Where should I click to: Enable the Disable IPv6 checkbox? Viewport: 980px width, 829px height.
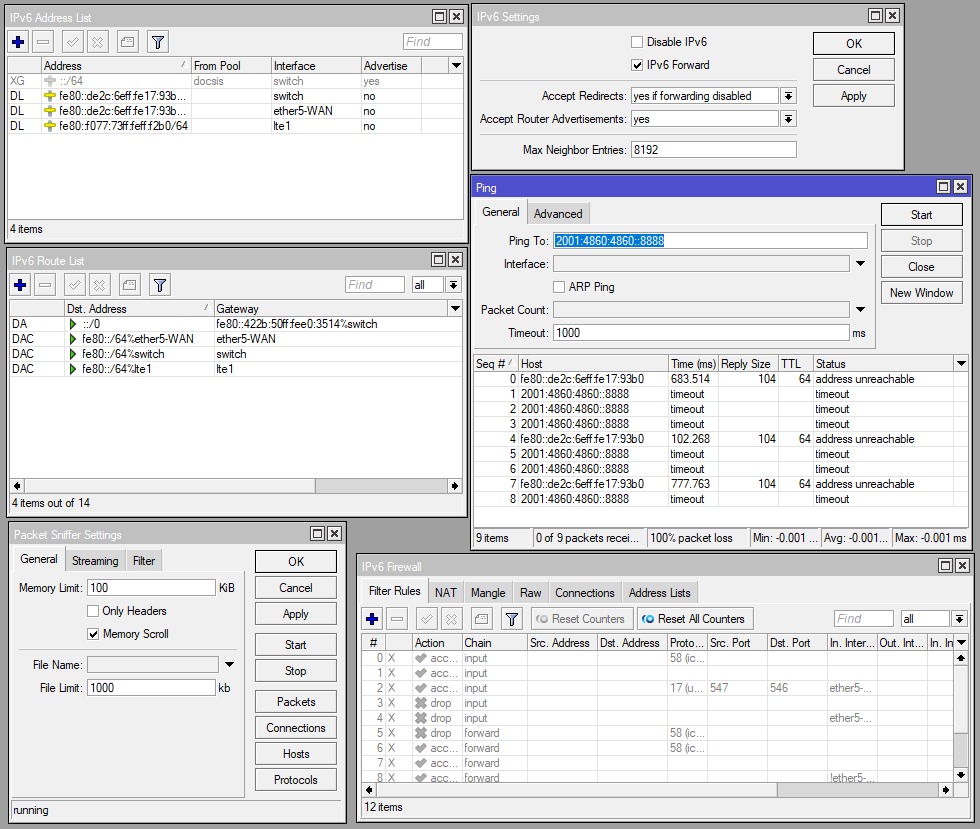pos(637,42)
